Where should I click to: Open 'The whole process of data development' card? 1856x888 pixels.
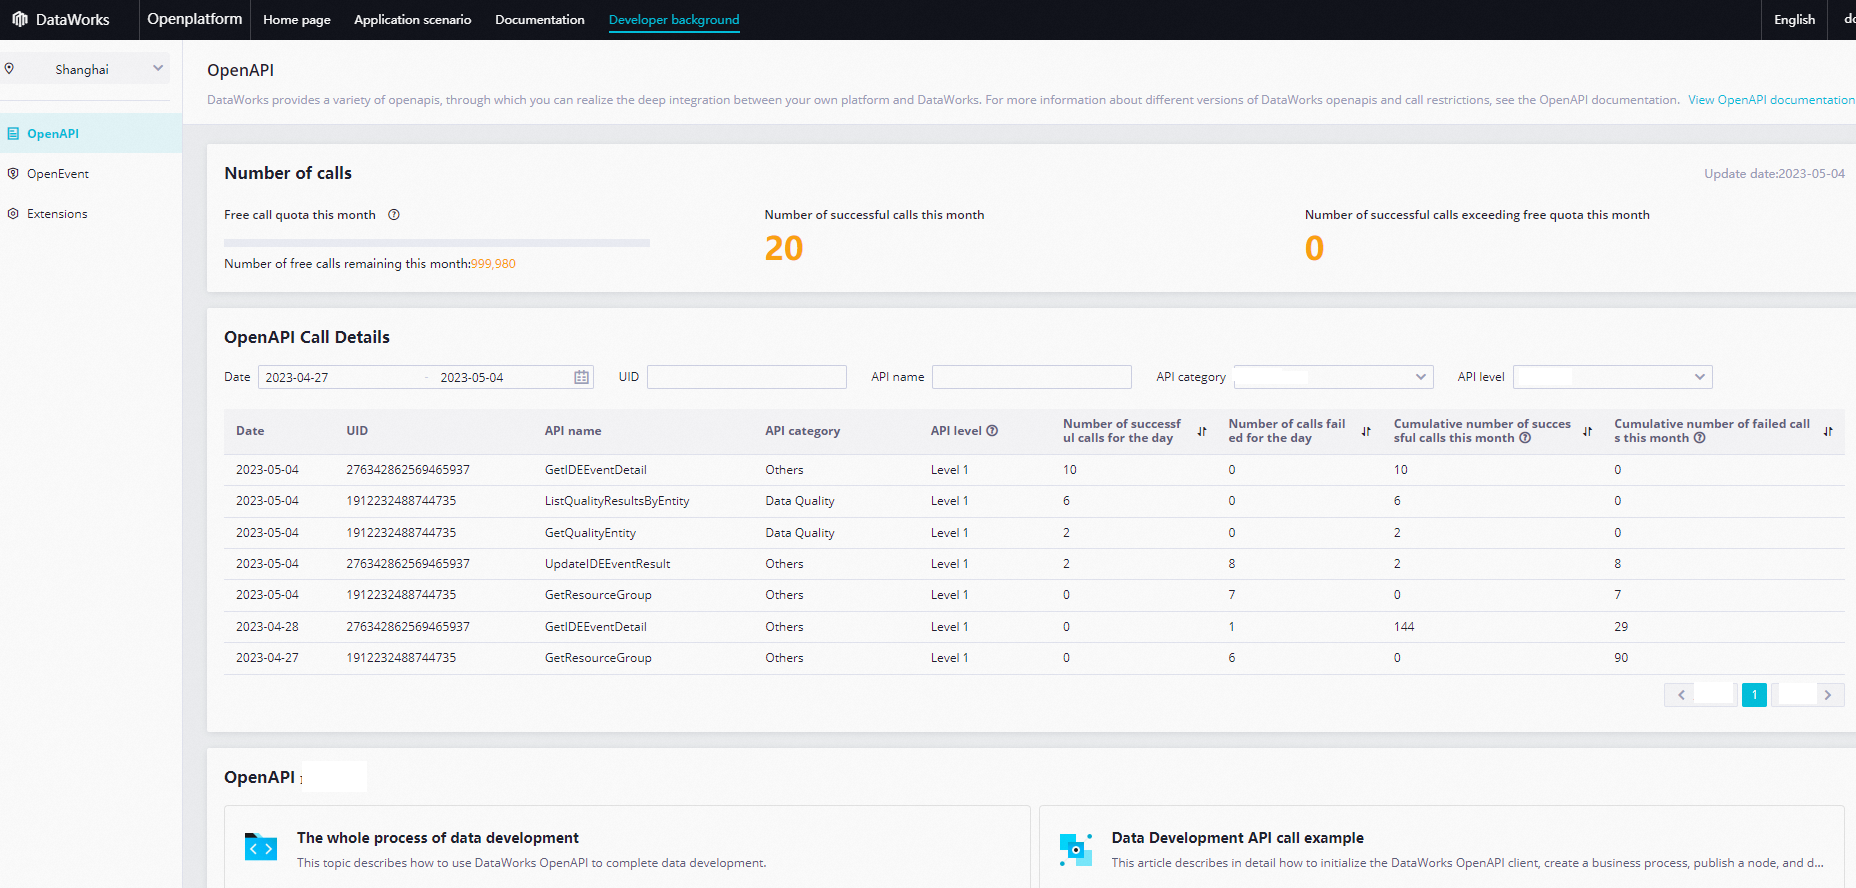tap(627, 847)
